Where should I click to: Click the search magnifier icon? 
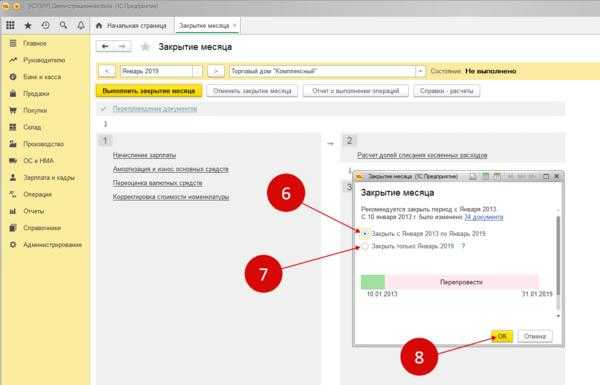[64, 26]
